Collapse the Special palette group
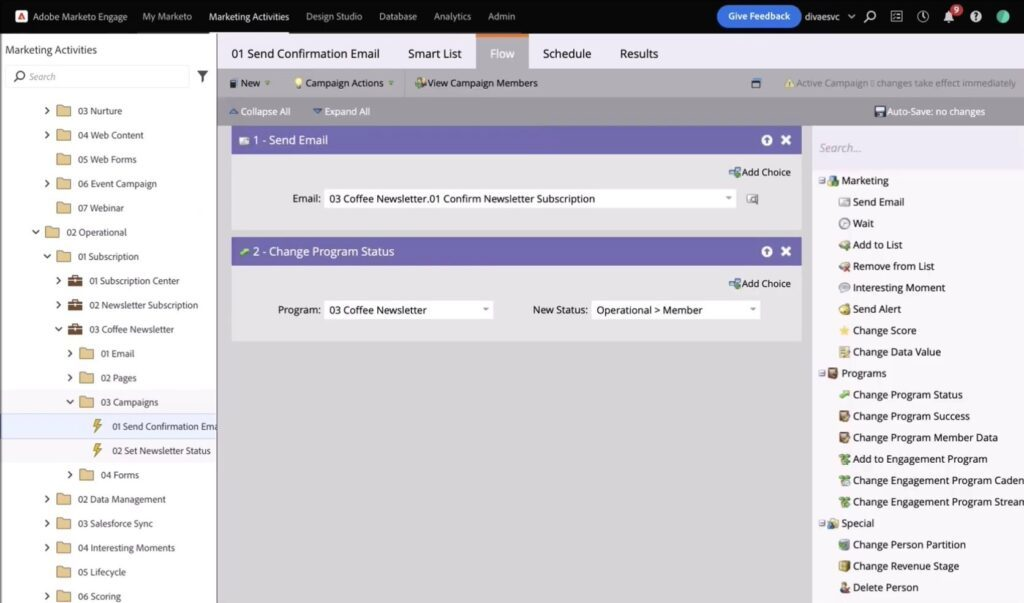This screenshot has width=1024, height=603. click(822, 523)
